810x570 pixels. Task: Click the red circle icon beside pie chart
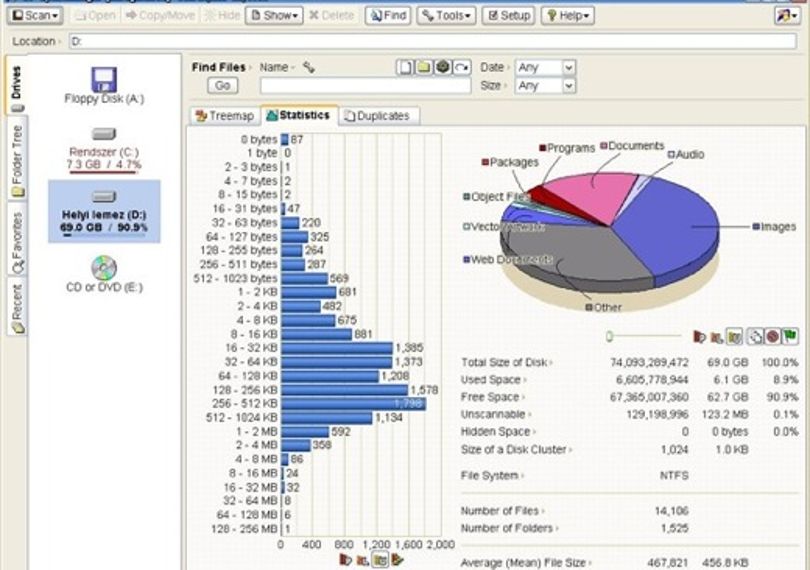click(x=772, y=336)
